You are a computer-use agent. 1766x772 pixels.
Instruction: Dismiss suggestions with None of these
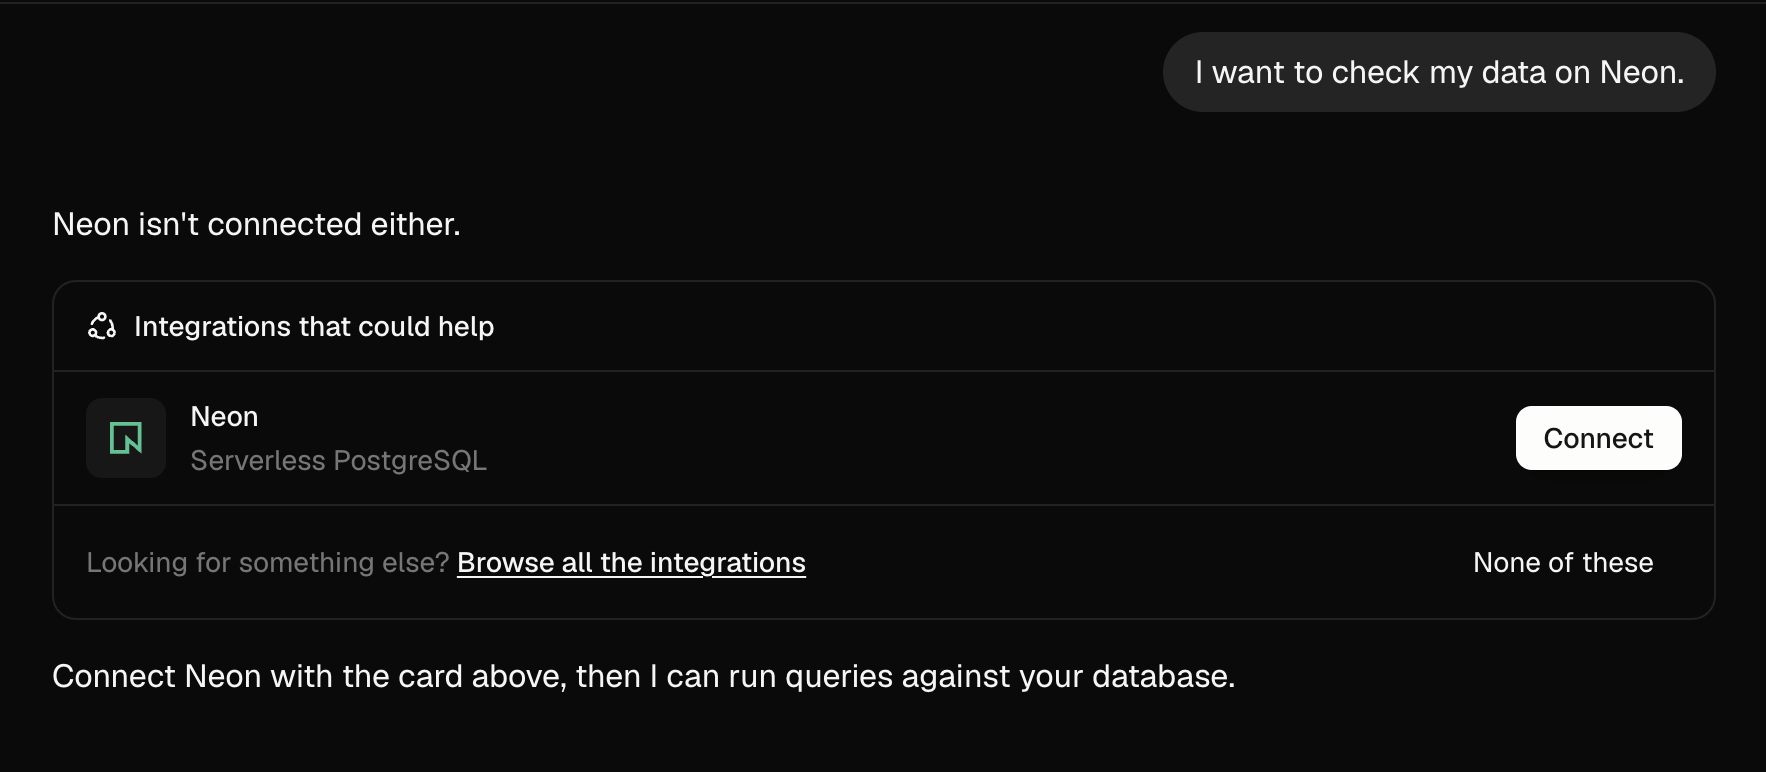coord(1563,563)
